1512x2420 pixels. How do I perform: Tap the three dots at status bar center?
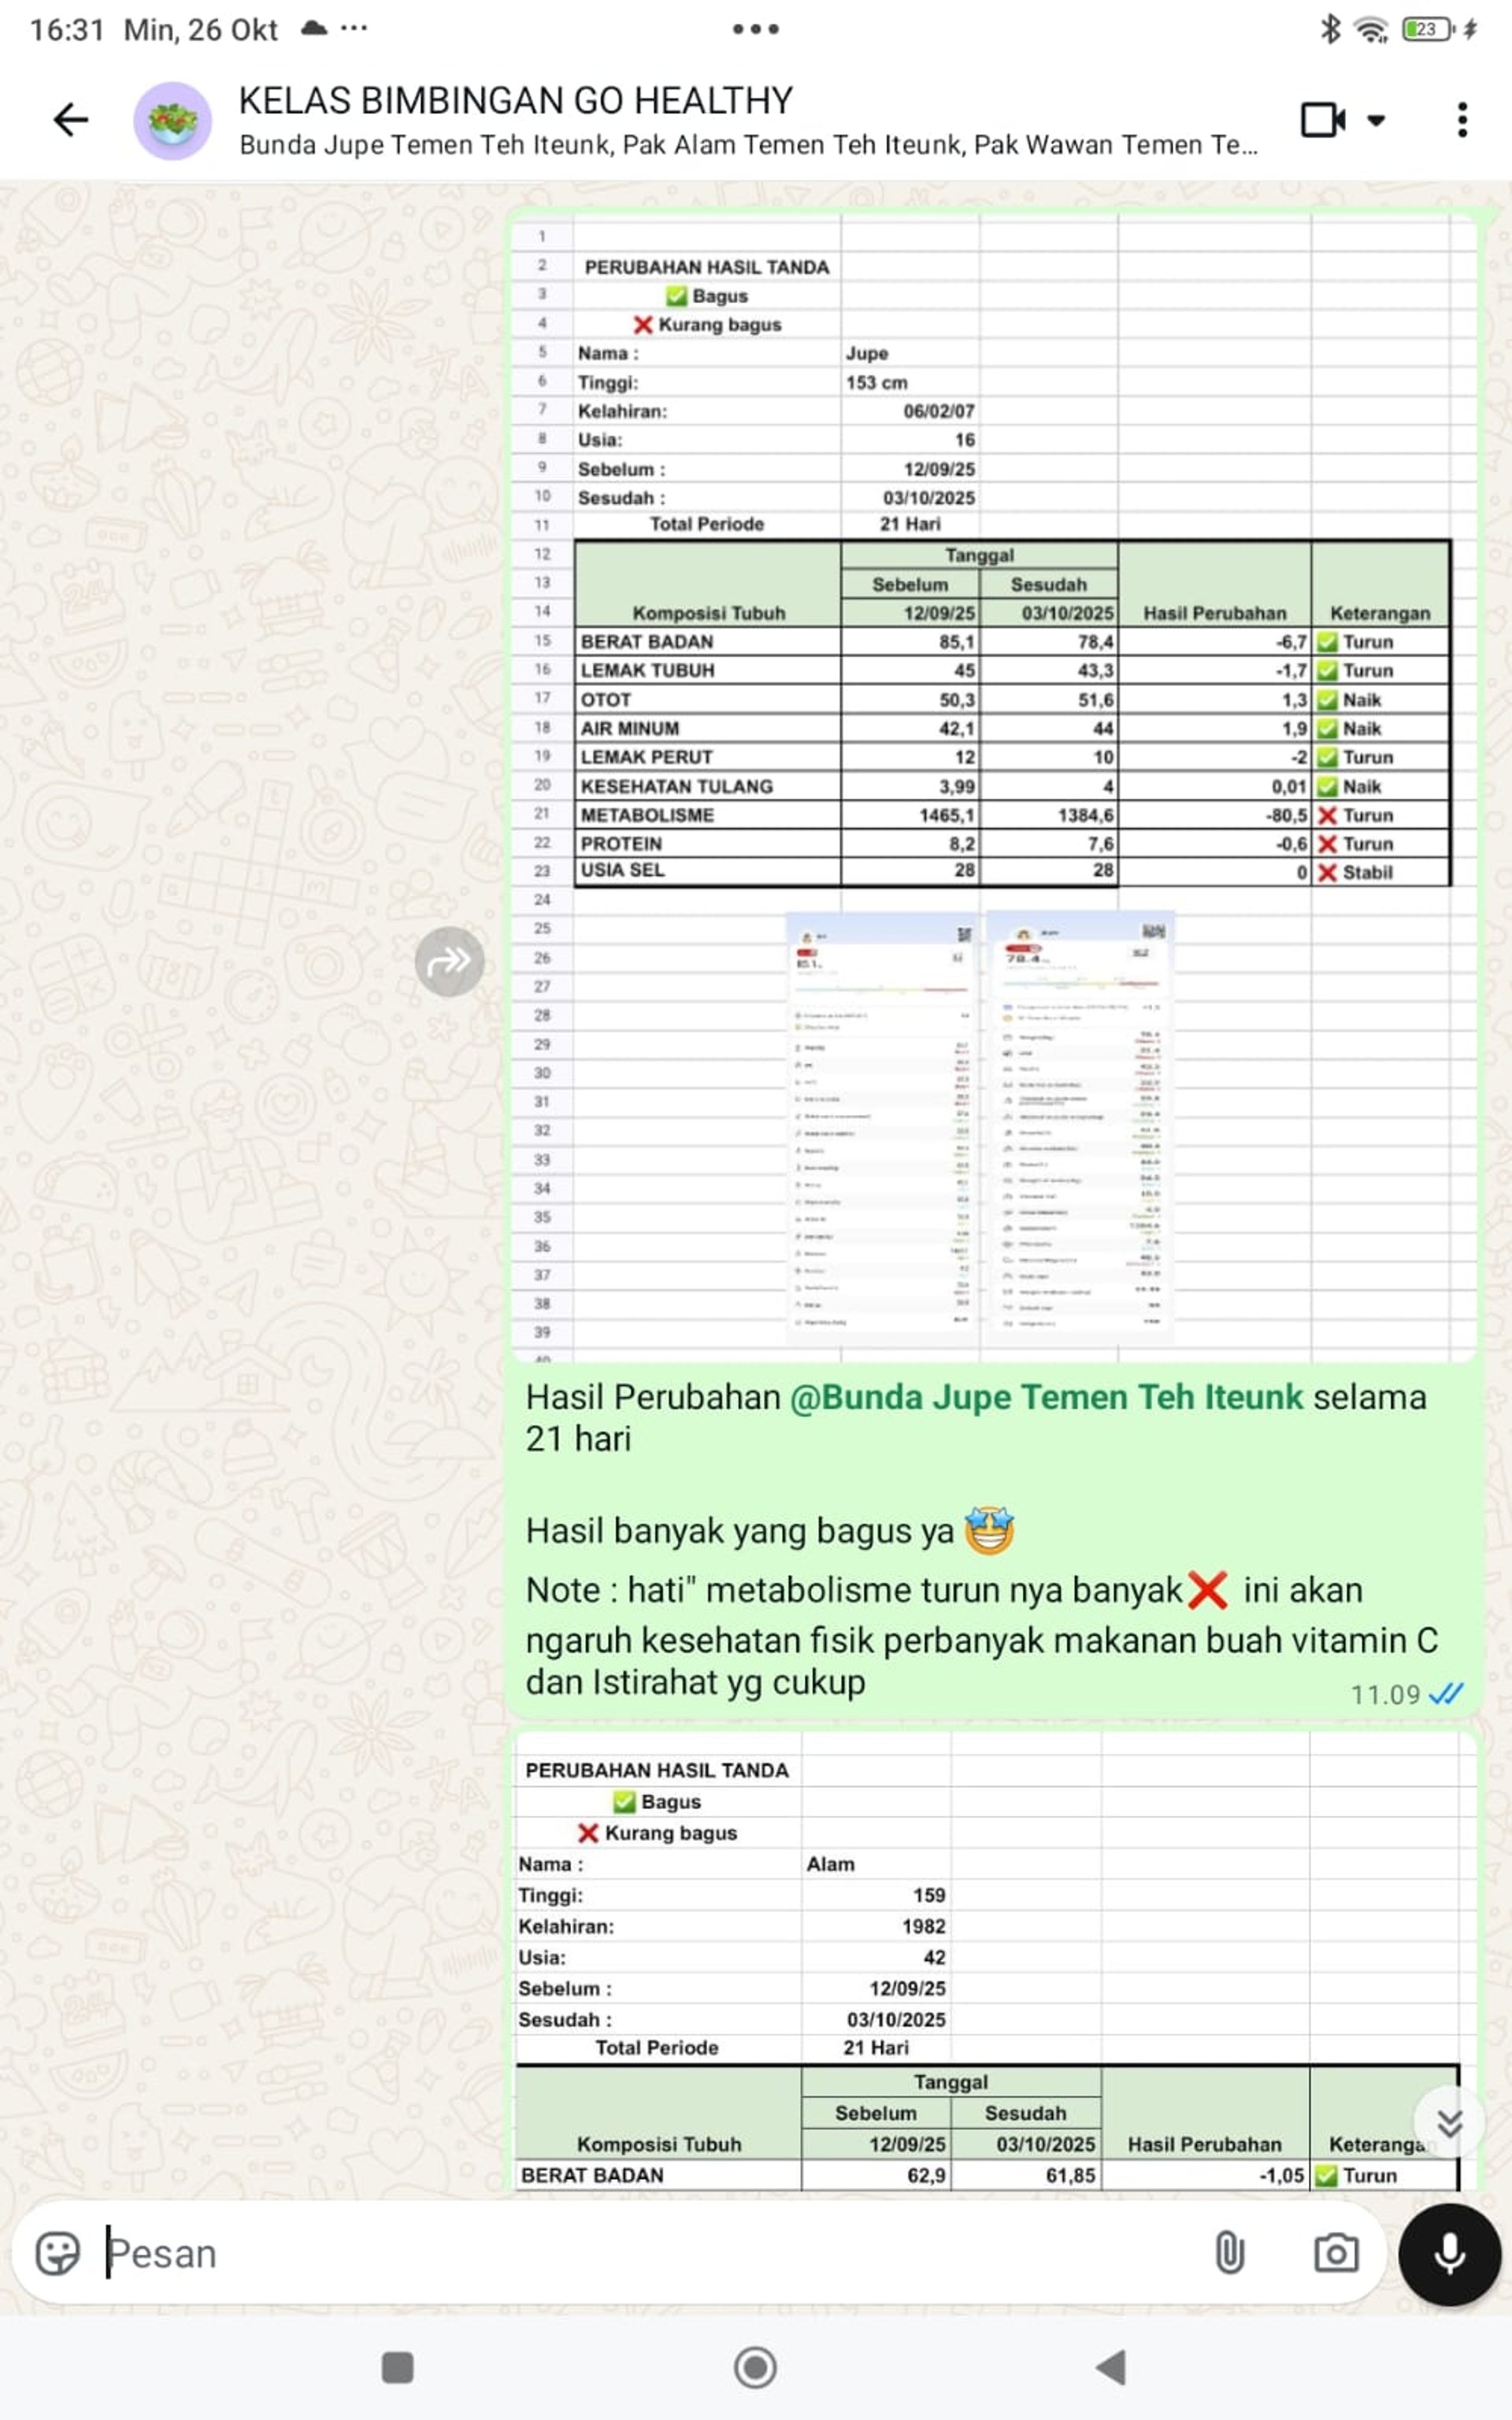tap(755, 29)
